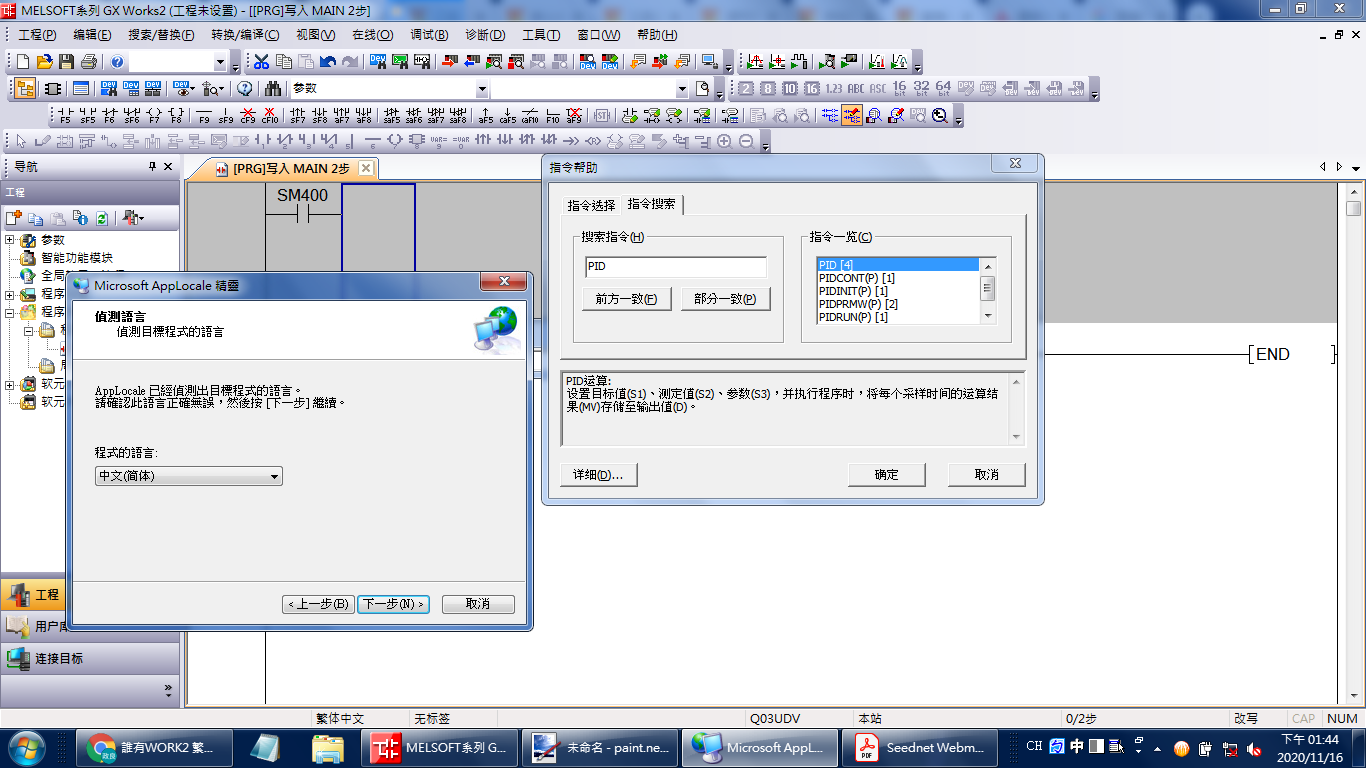Toggle the navigation pane pin icon
The width and height of the screenshot is (1366, 768).
click(x=153, y=167)
